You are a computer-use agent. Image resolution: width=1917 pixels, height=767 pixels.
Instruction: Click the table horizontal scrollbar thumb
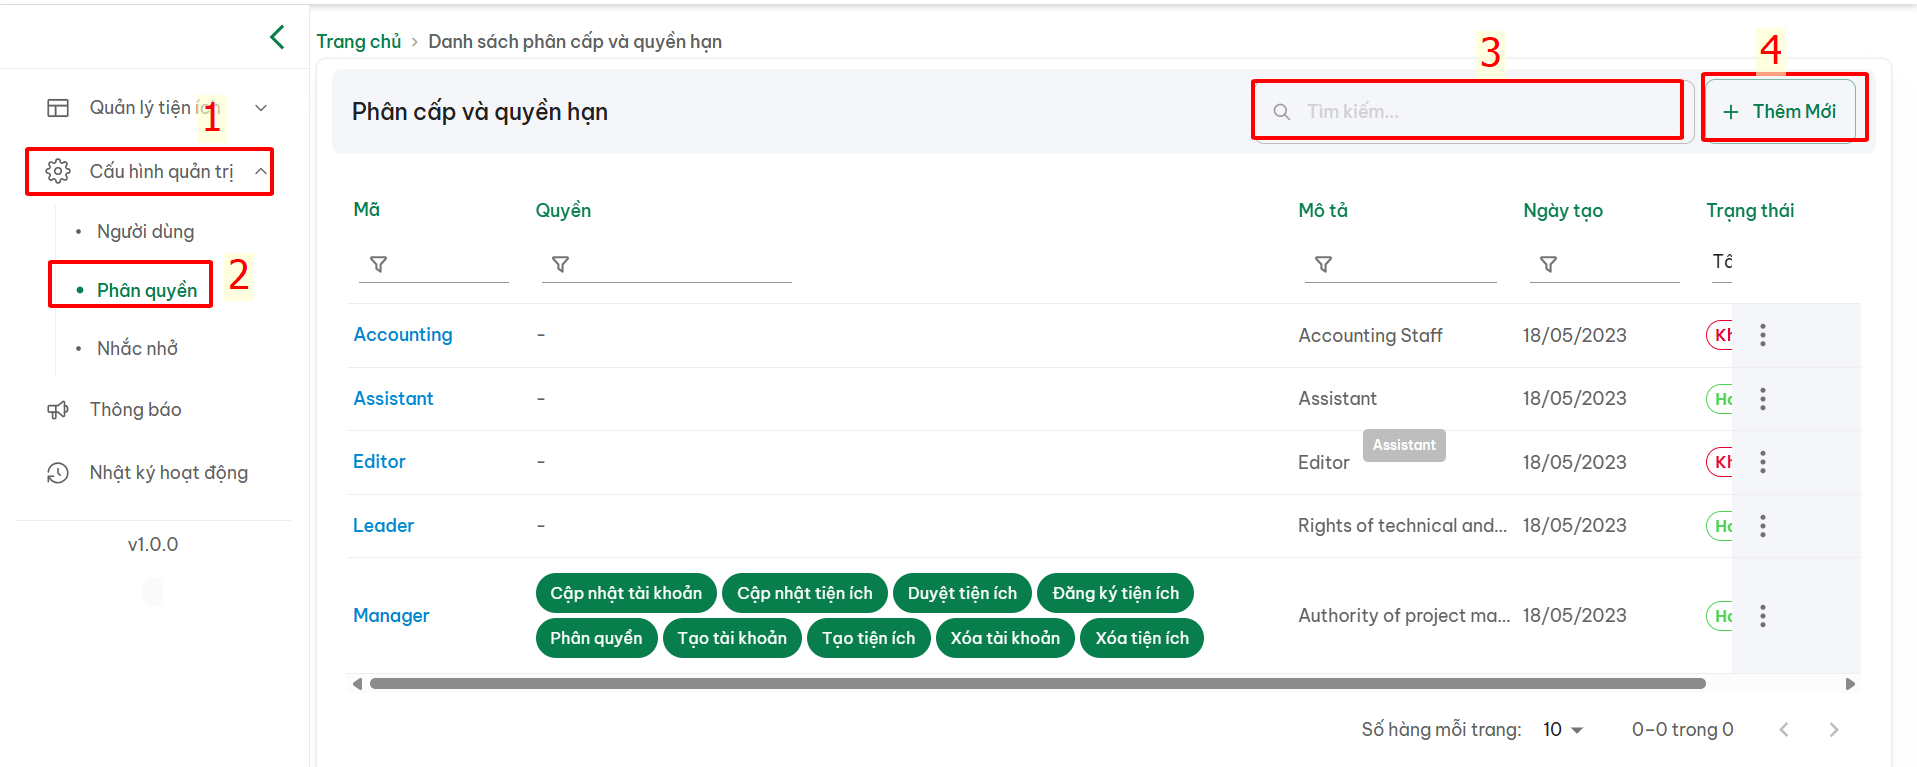(x=1037, y=684)
